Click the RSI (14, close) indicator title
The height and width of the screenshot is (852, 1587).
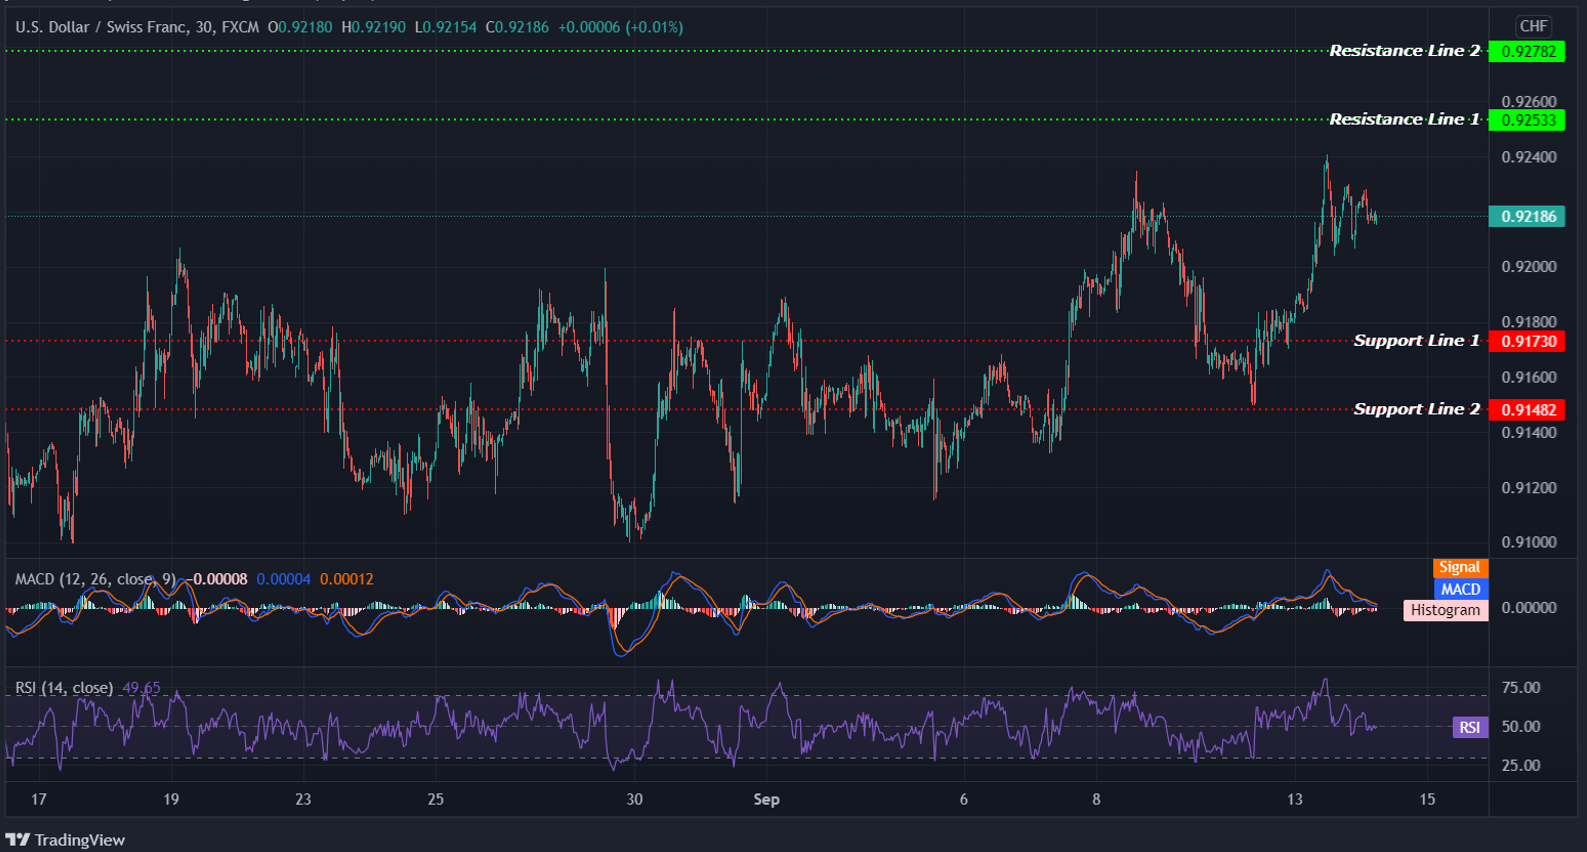coord(64,688)
